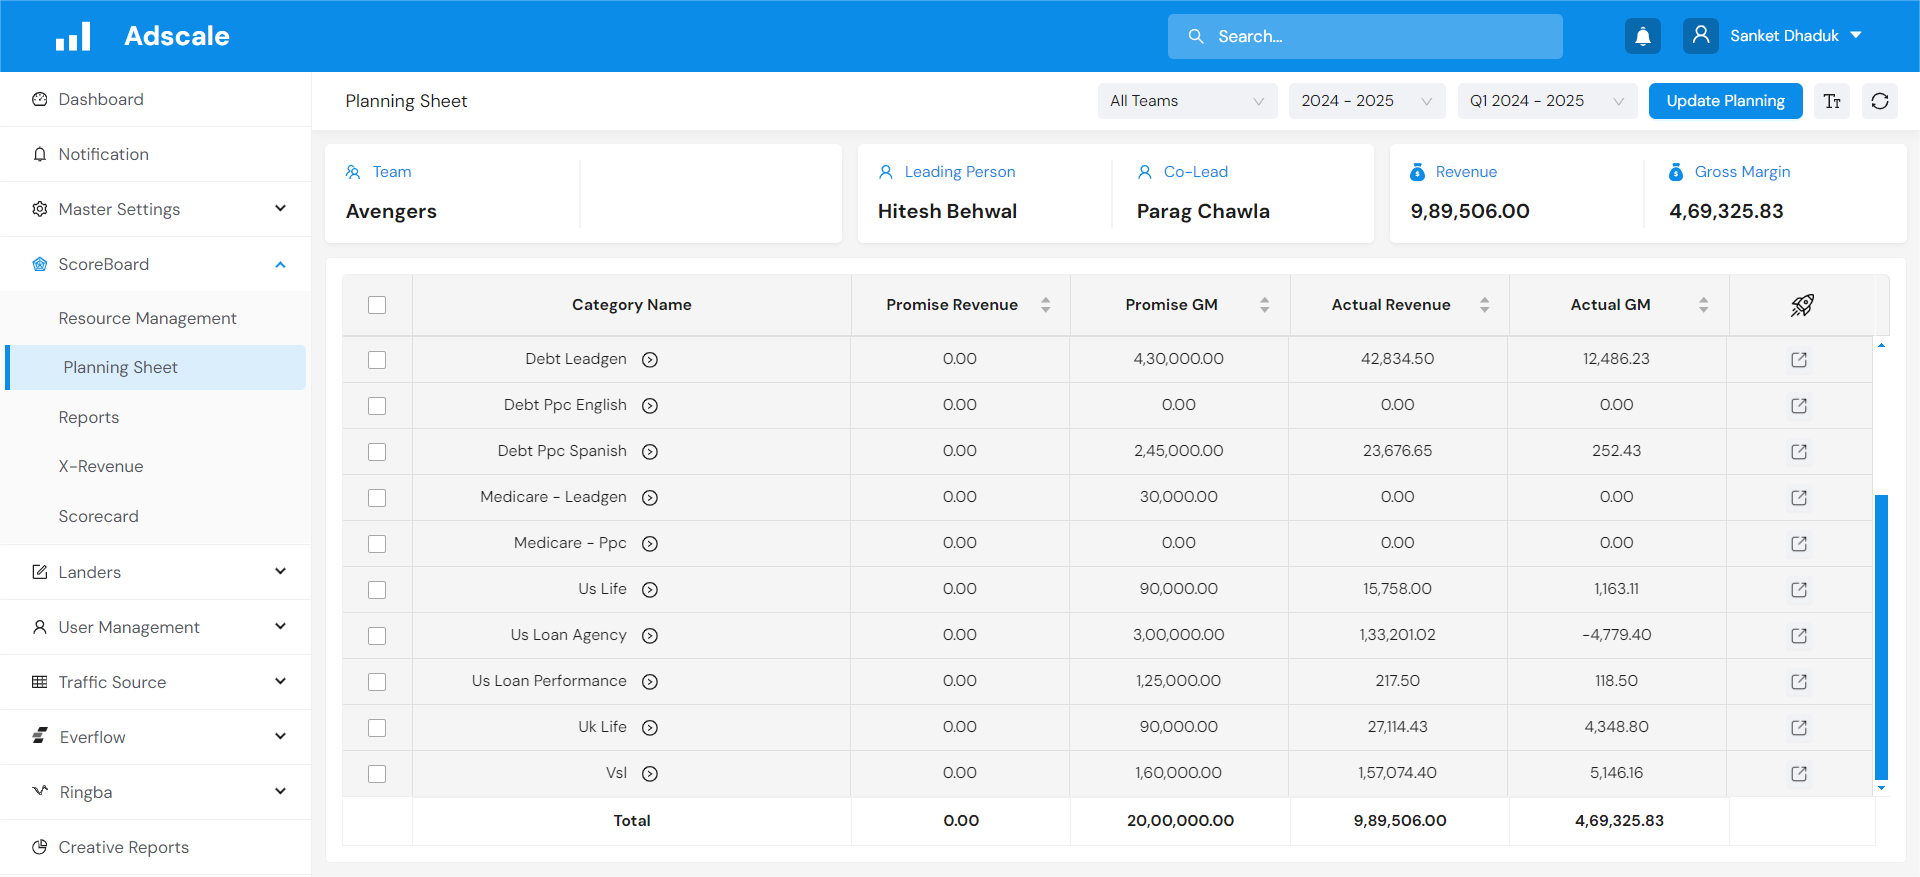Open the Sanket Dhaduk user dropdown
The image size is (1920, 877).
(1796, 36)
